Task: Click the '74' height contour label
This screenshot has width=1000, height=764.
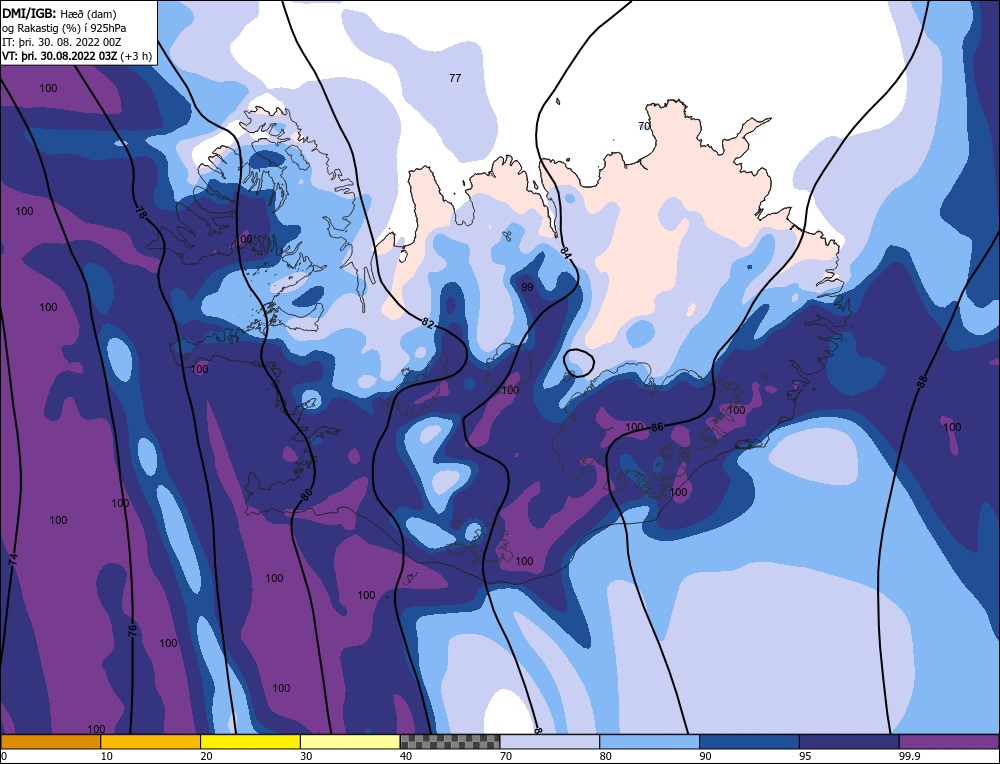Action: tap(13, 559)
